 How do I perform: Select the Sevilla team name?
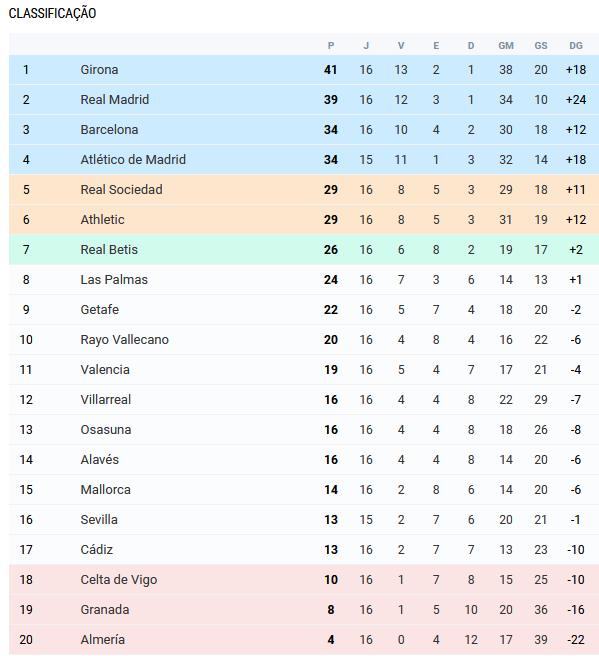[99, 520]
